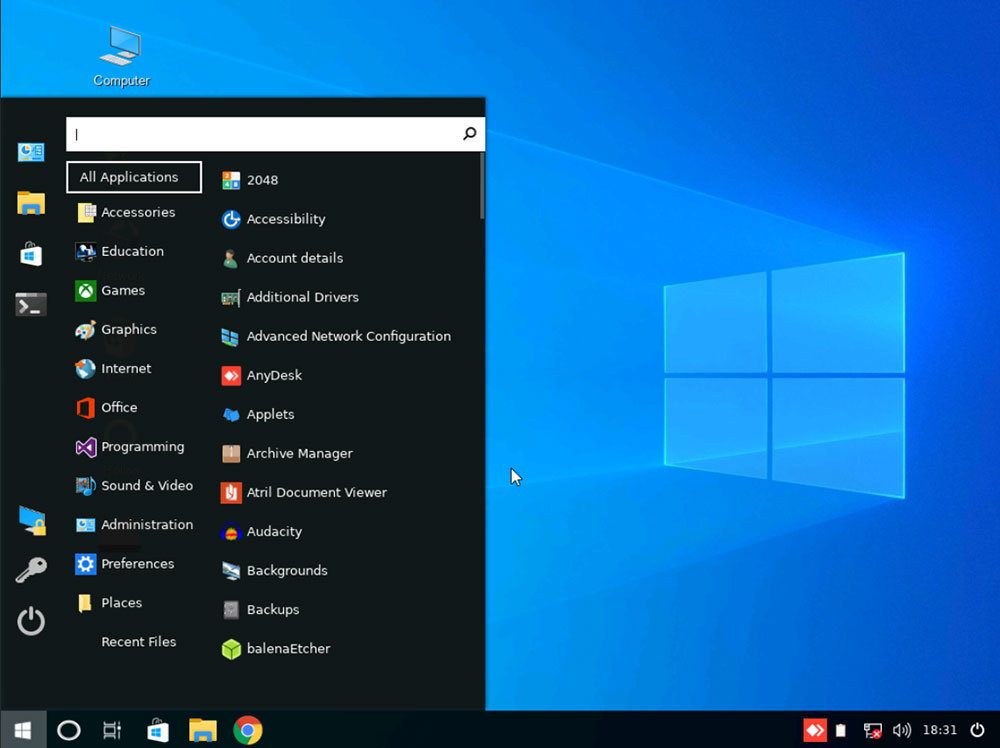Launch Archive Manager icon
The image size is (1000, 748).
tap(231, 453)
